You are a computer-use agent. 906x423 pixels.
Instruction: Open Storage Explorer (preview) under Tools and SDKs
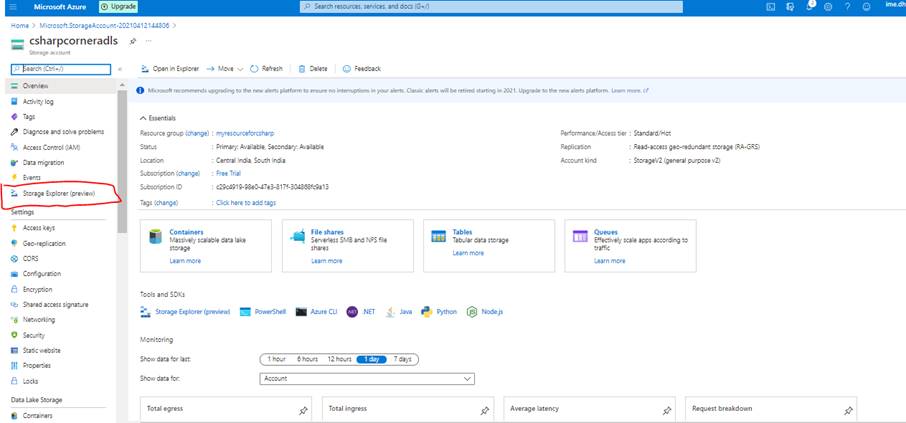tap(185, 311)
